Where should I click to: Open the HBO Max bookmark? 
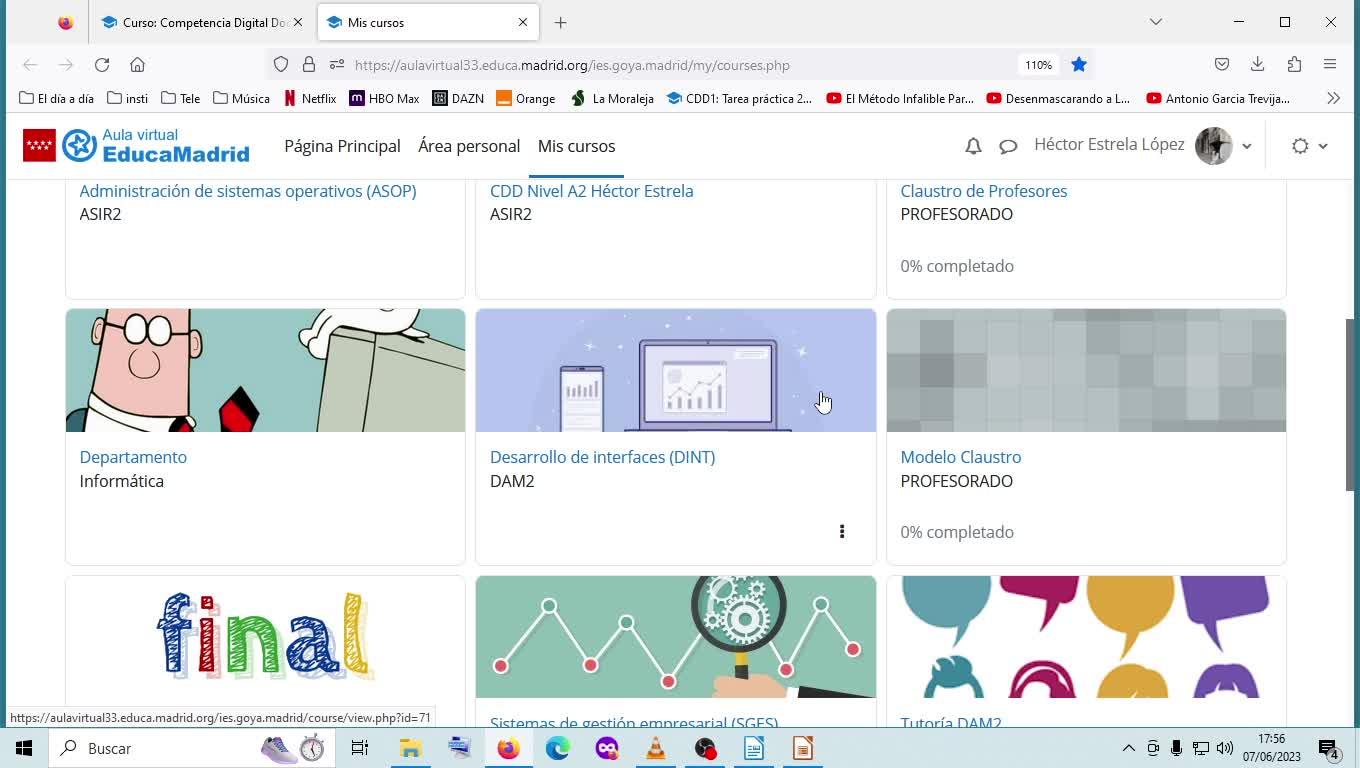pos(384,98)
